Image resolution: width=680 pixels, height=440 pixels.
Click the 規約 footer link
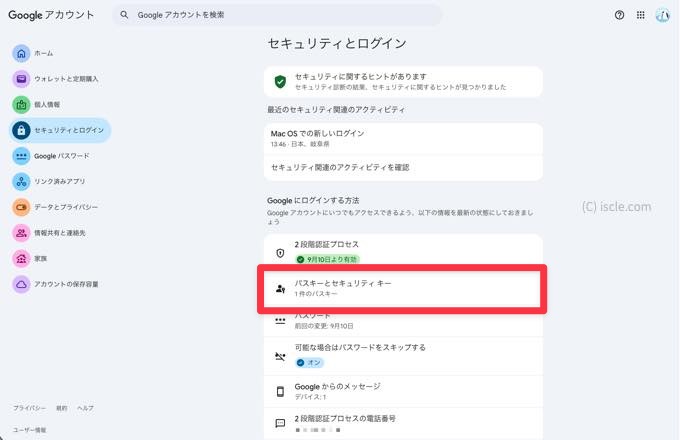tap(62, 408)
